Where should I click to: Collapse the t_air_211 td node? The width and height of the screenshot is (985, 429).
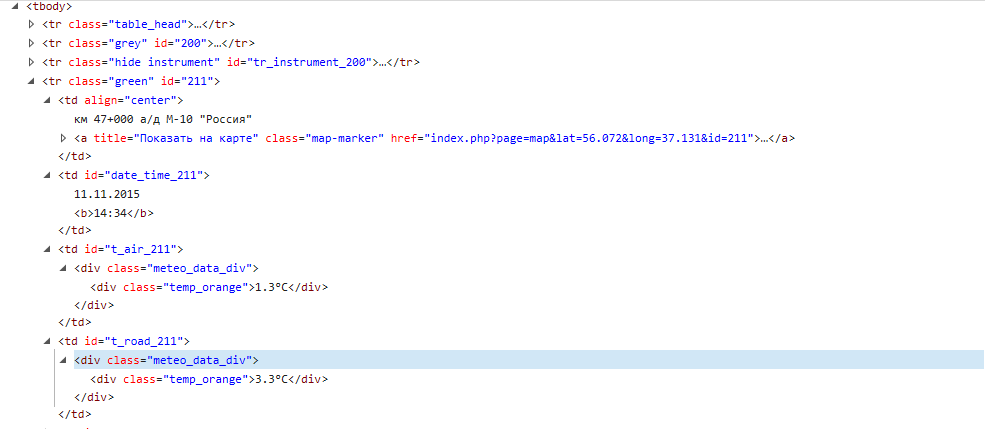(x=49, y=248)
